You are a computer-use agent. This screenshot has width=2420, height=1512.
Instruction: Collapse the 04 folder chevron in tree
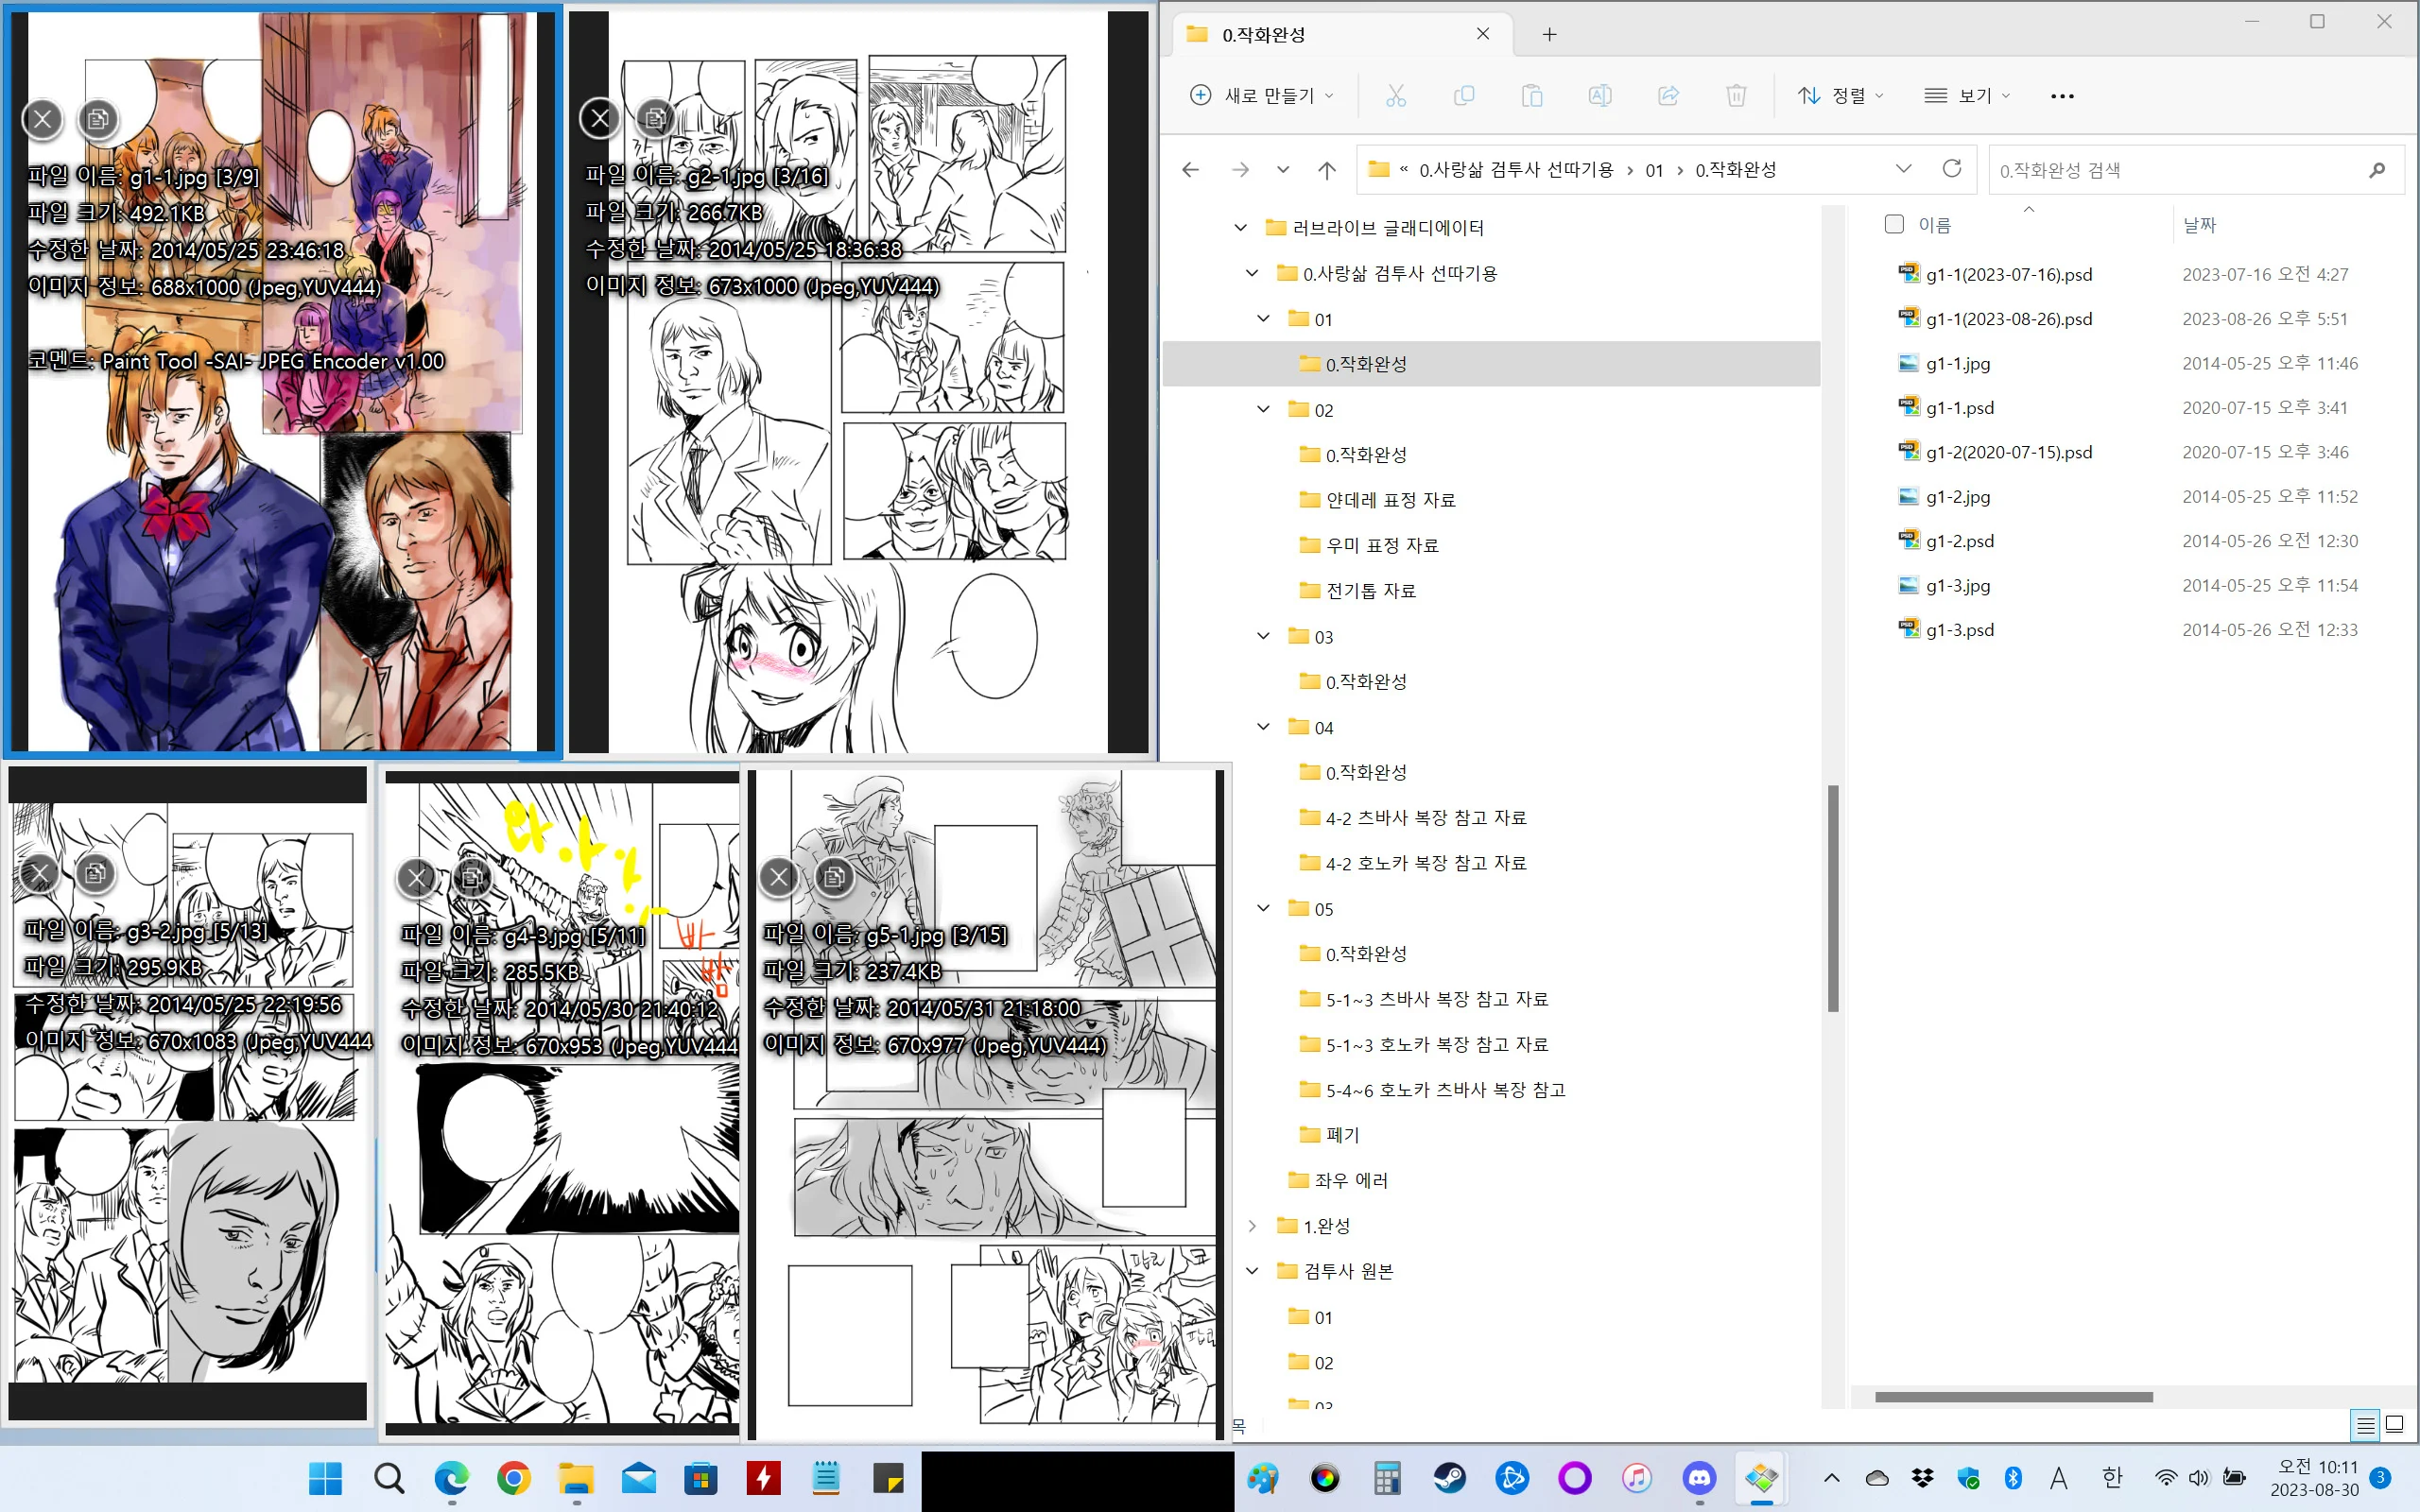click(x=1264, y=727)
